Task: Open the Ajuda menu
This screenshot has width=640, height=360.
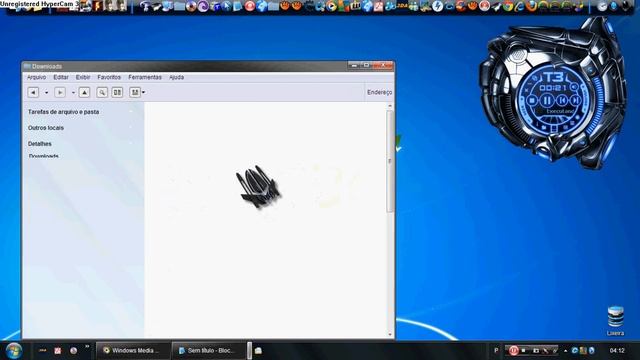Action: 176,77
